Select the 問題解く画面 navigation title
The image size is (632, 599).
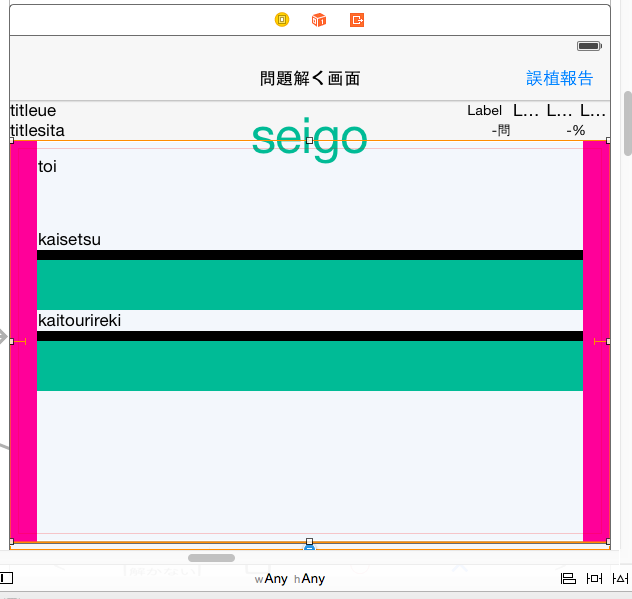tap(310, 78)
